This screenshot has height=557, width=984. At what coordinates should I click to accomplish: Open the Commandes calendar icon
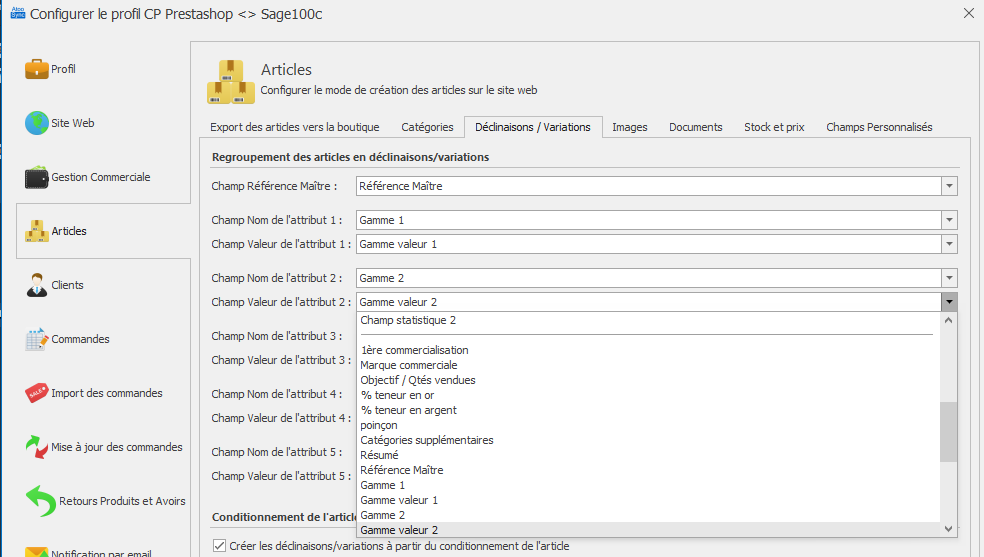pyautogui.click(x=36, y=339)
